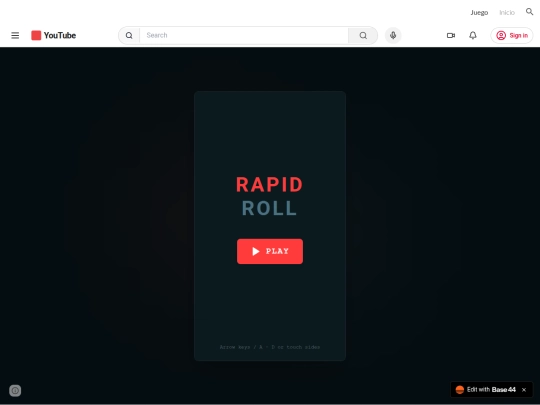Start voice search with microphone icon
This screenshot has height=405, width=540.
coord(393,35)
